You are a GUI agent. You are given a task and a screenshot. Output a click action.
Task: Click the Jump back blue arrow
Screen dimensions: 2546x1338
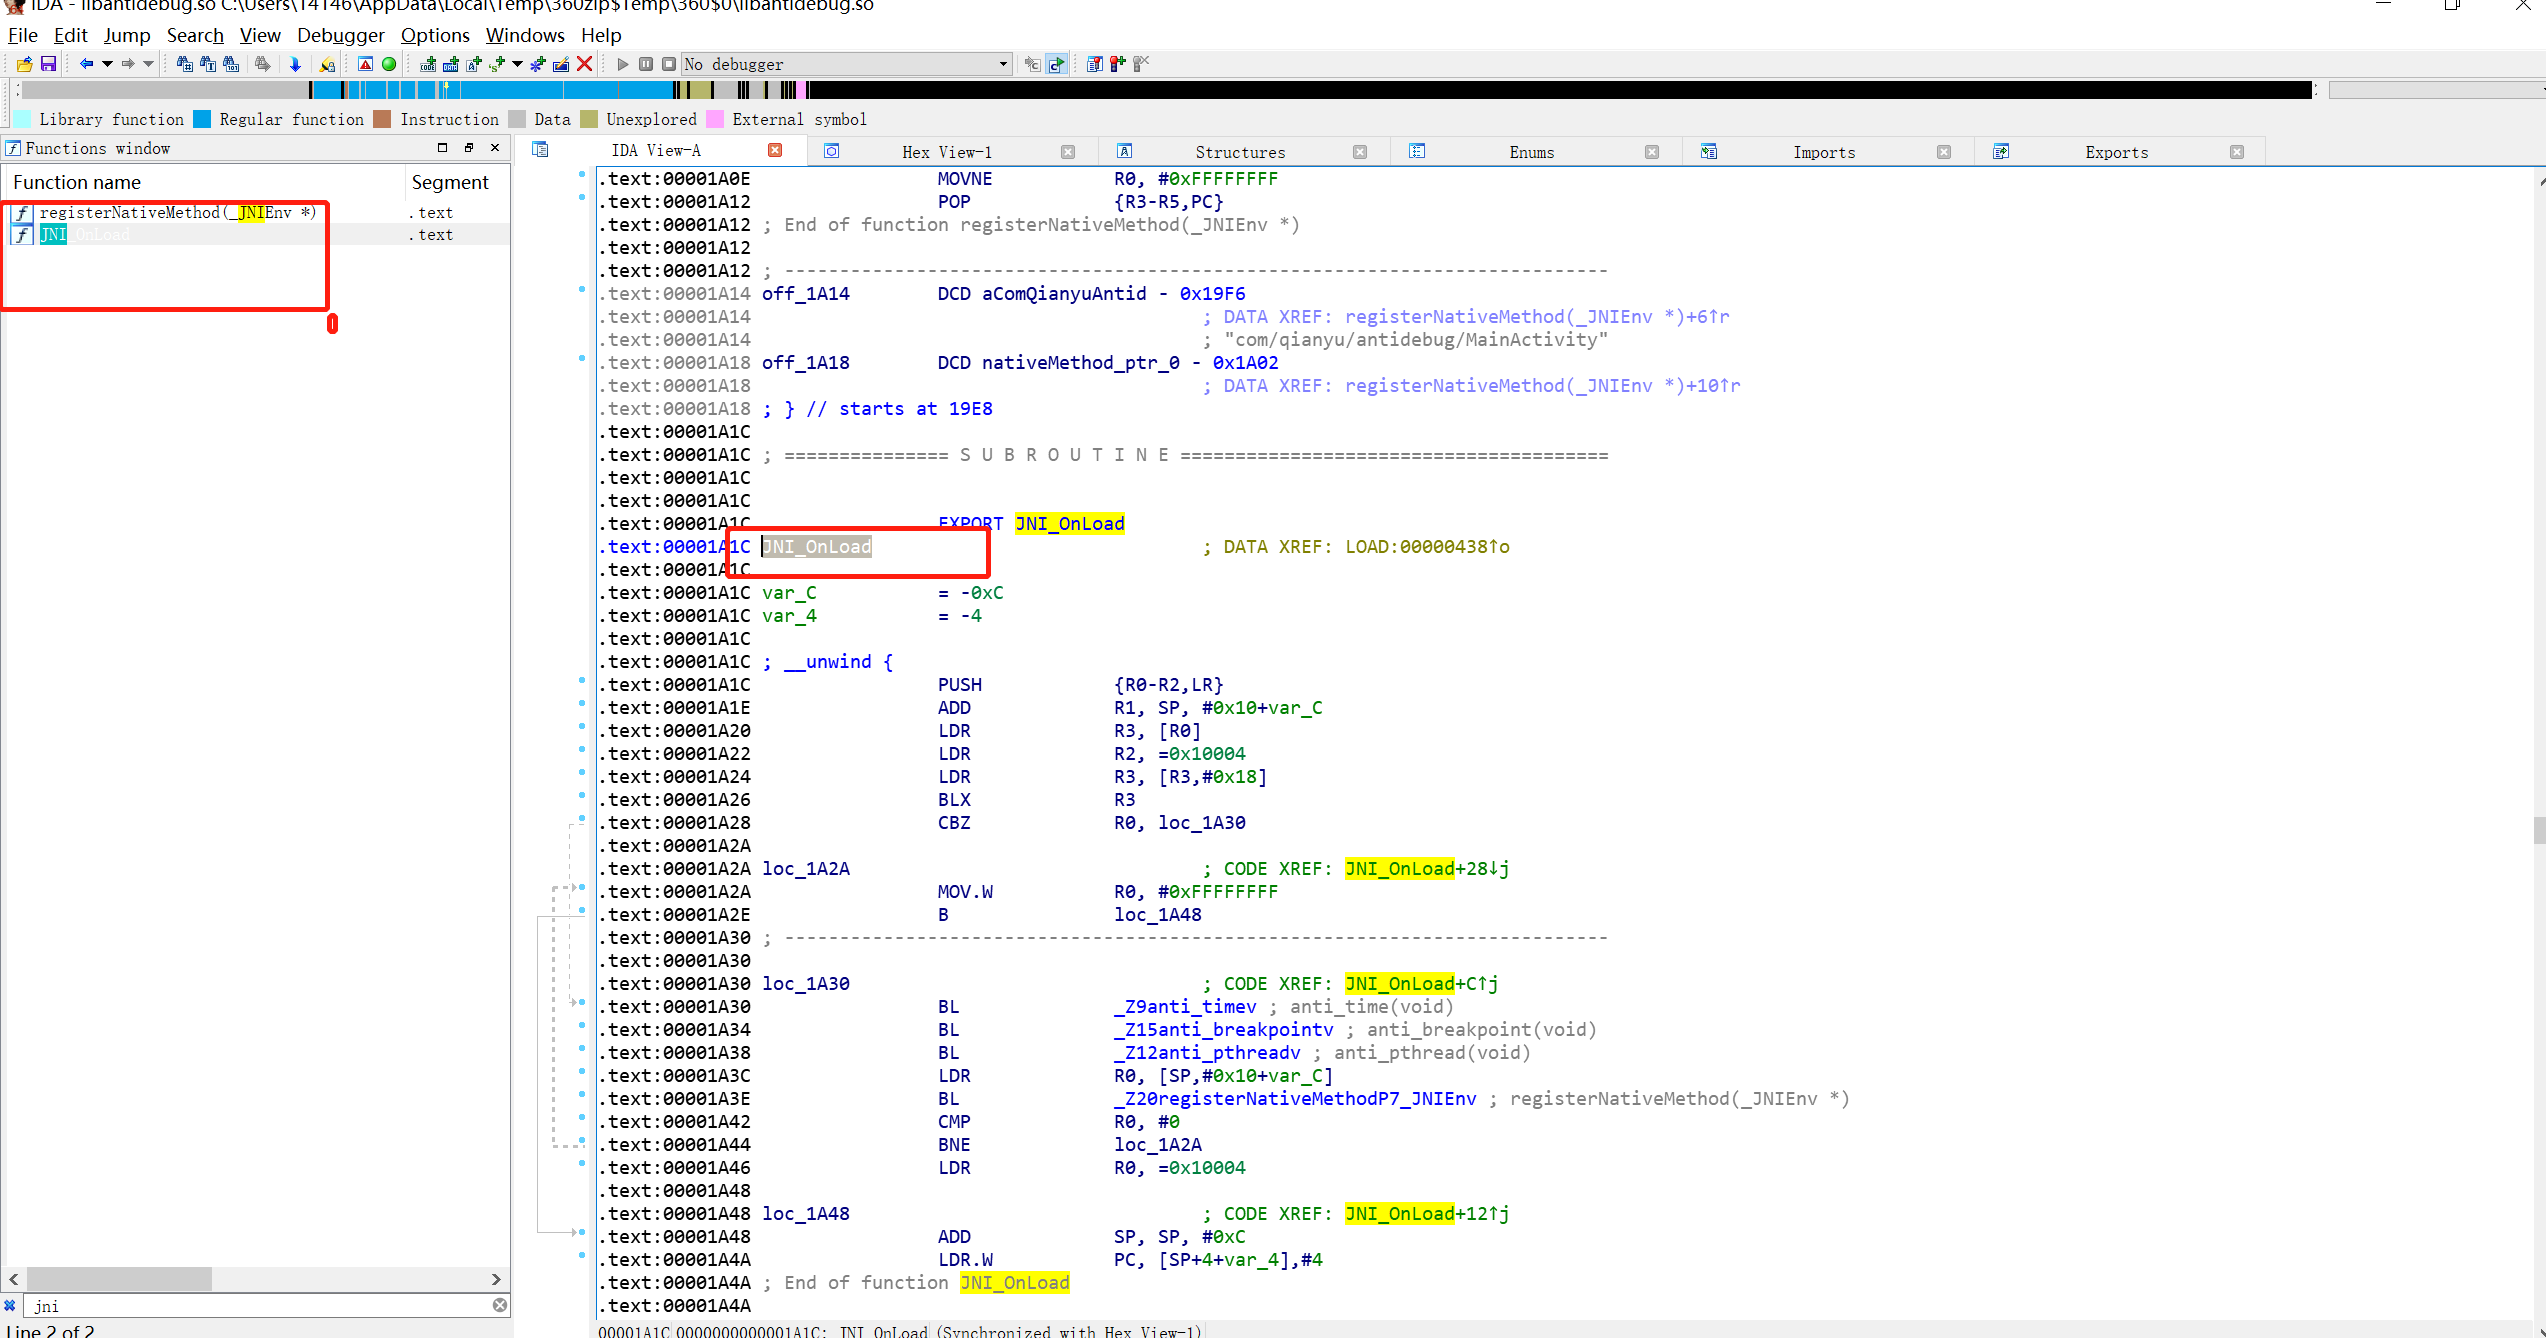86,64
